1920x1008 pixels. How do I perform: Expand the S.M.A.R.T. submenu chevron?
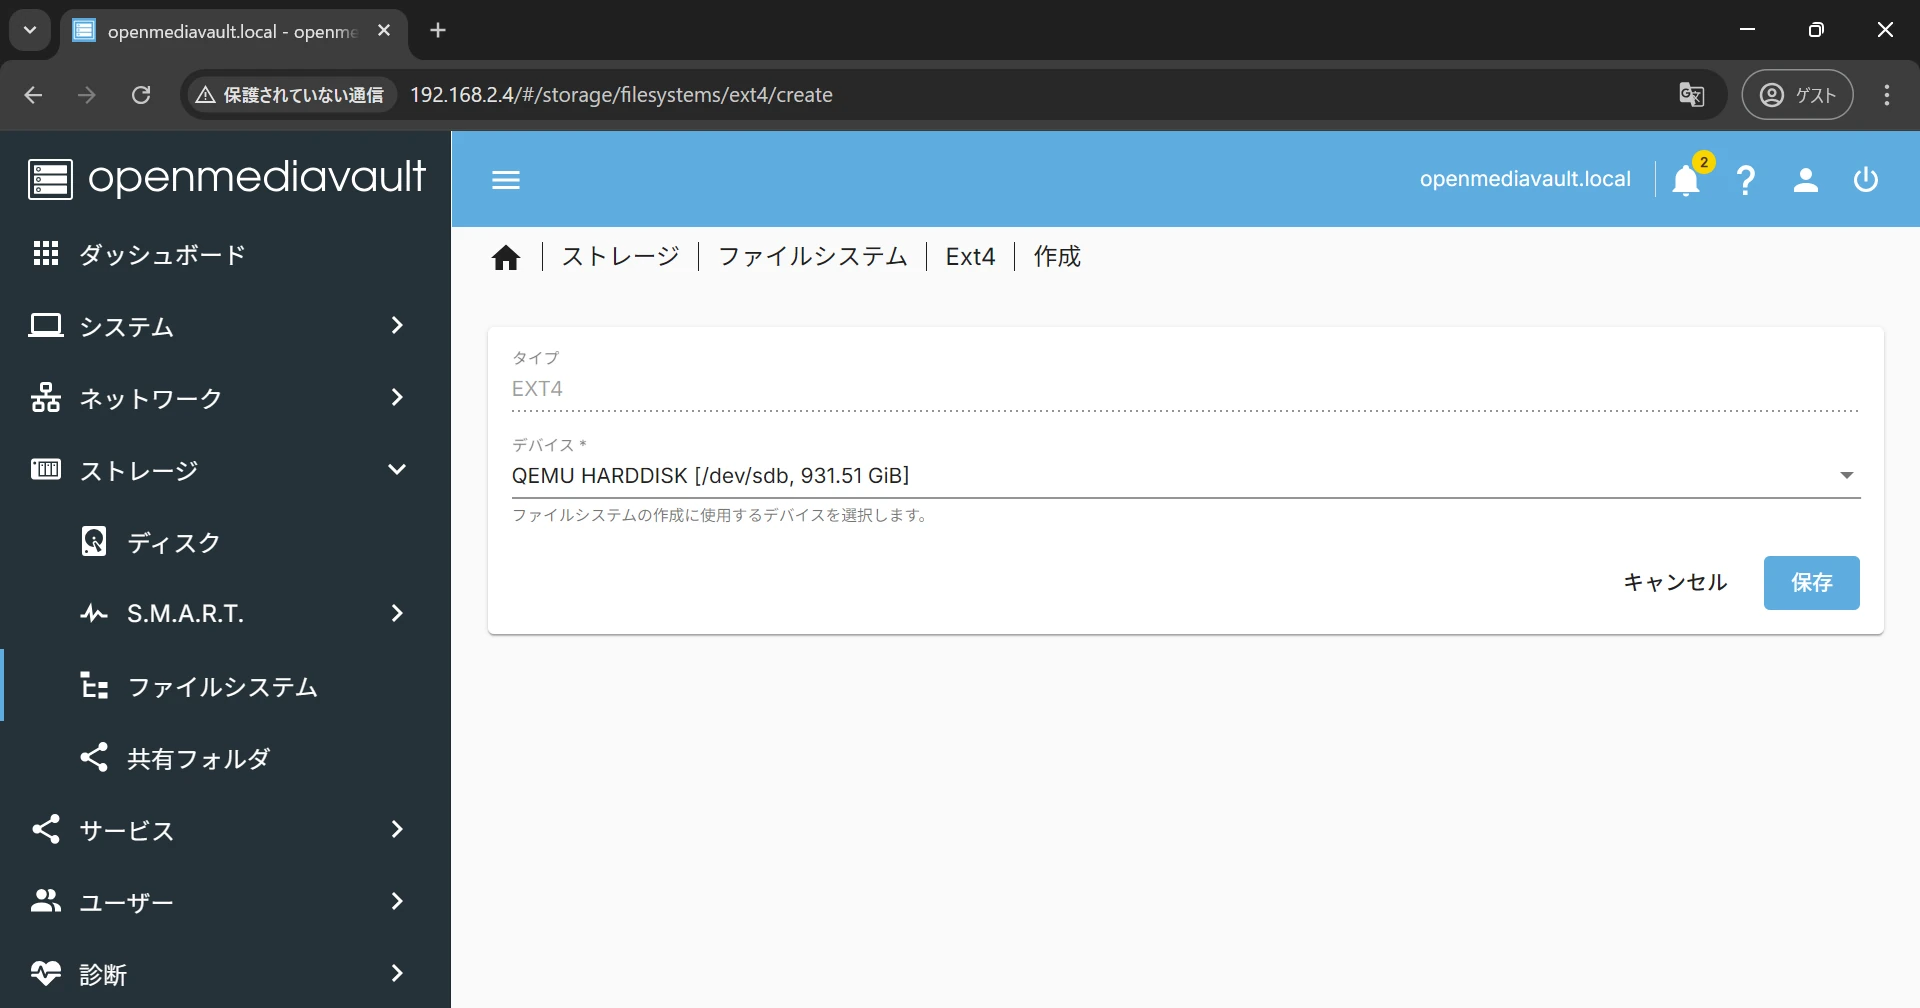[x=397, y=614]
